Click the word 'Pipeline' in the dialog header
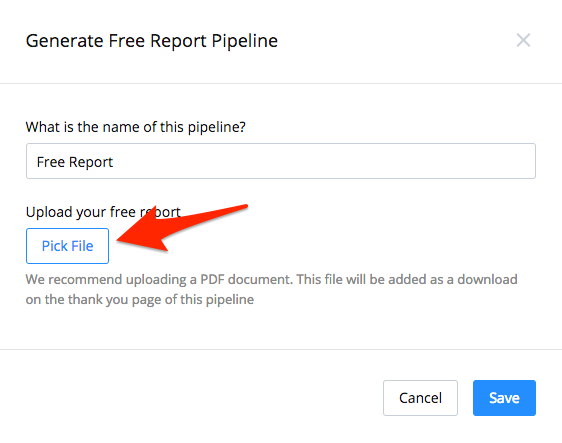562x443 pixels. [x=244, y=41]
